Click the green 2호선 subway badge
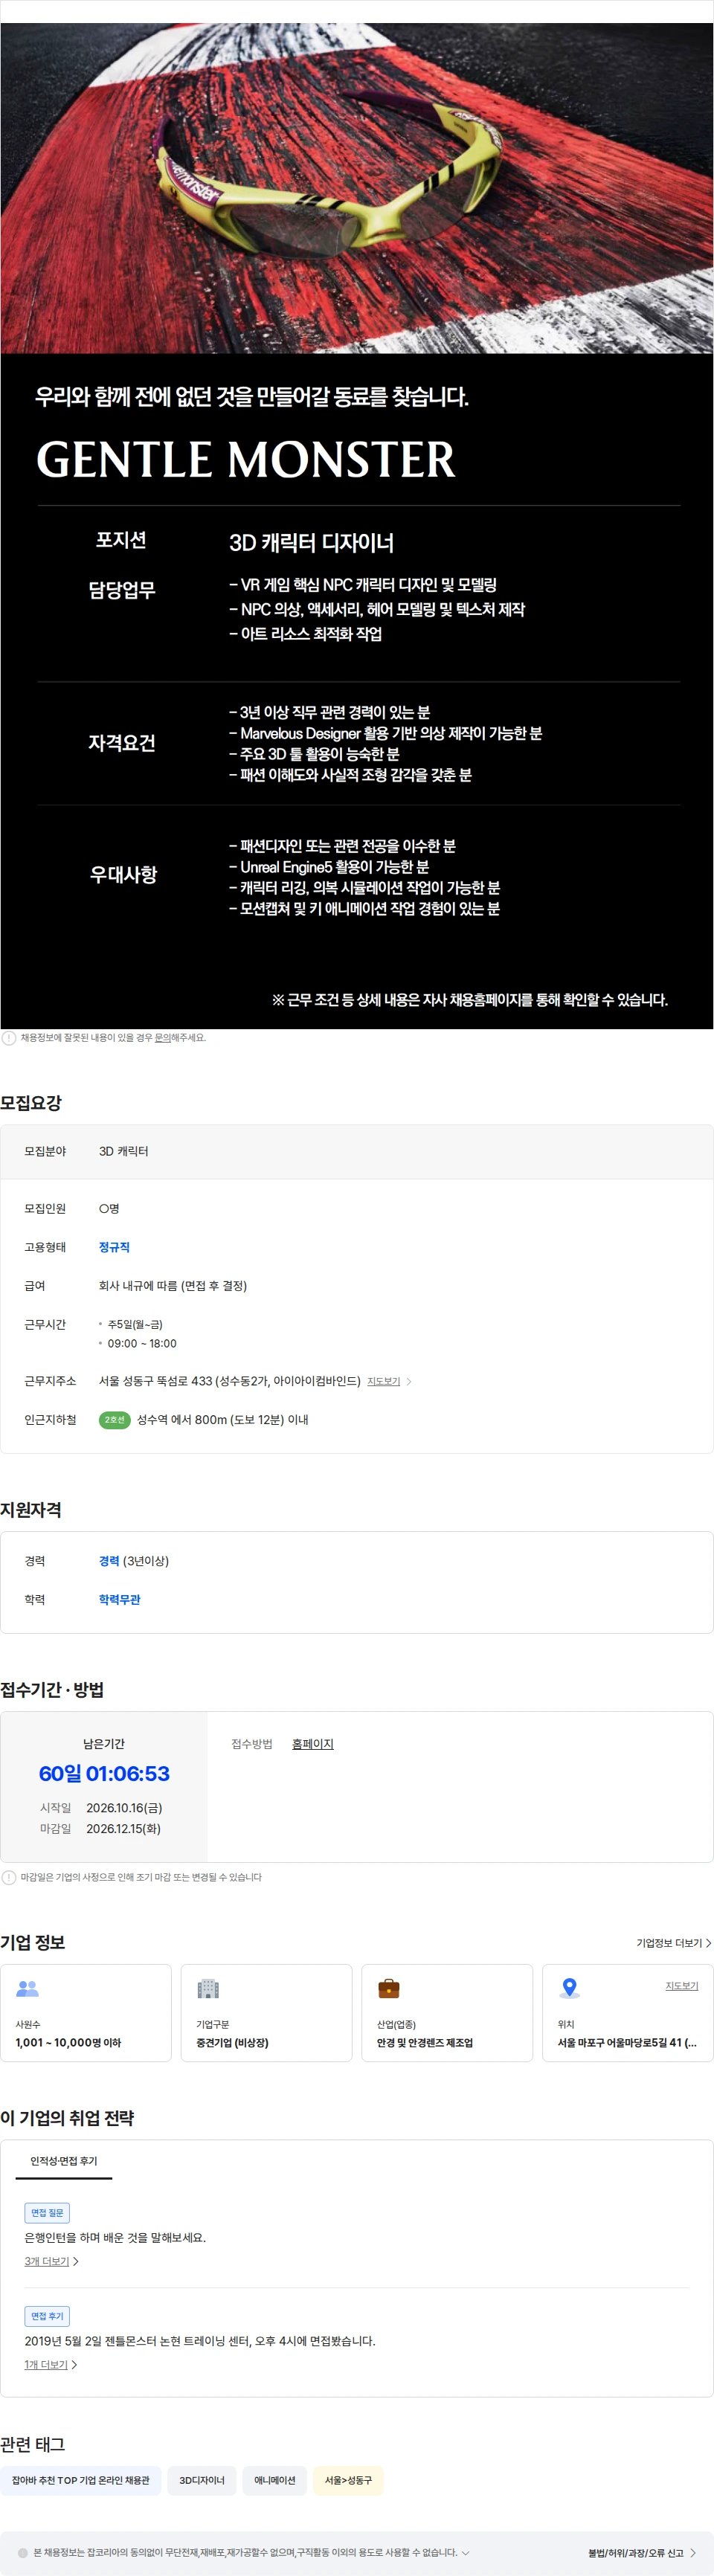The width and height of the screenshot is (714, 2576). [x=115, y=1419]
